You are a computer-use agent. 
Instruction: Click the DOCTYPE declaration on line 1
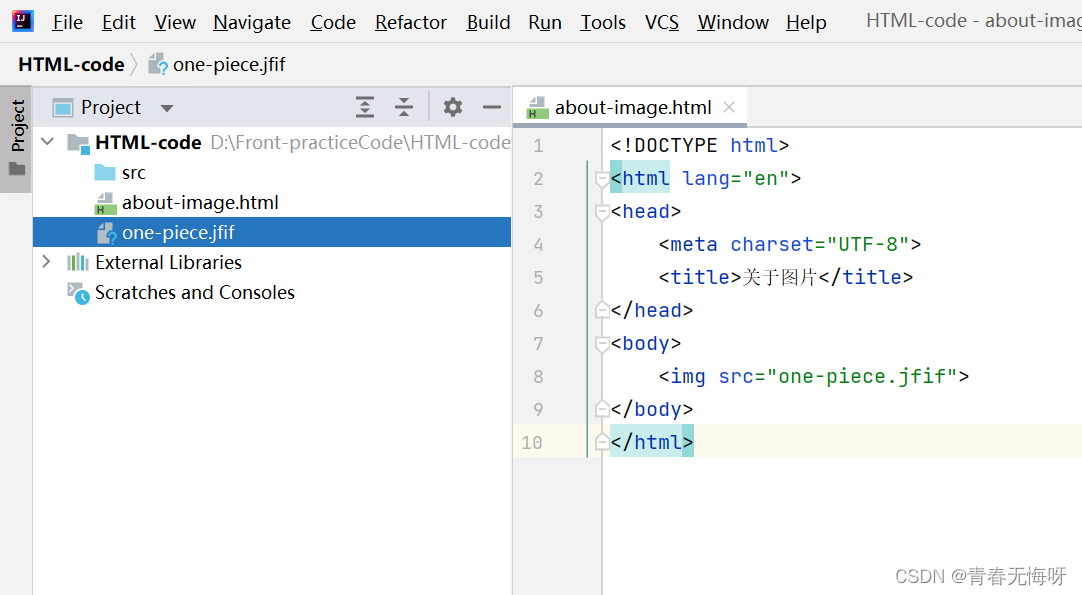click(x=700, y=146)
